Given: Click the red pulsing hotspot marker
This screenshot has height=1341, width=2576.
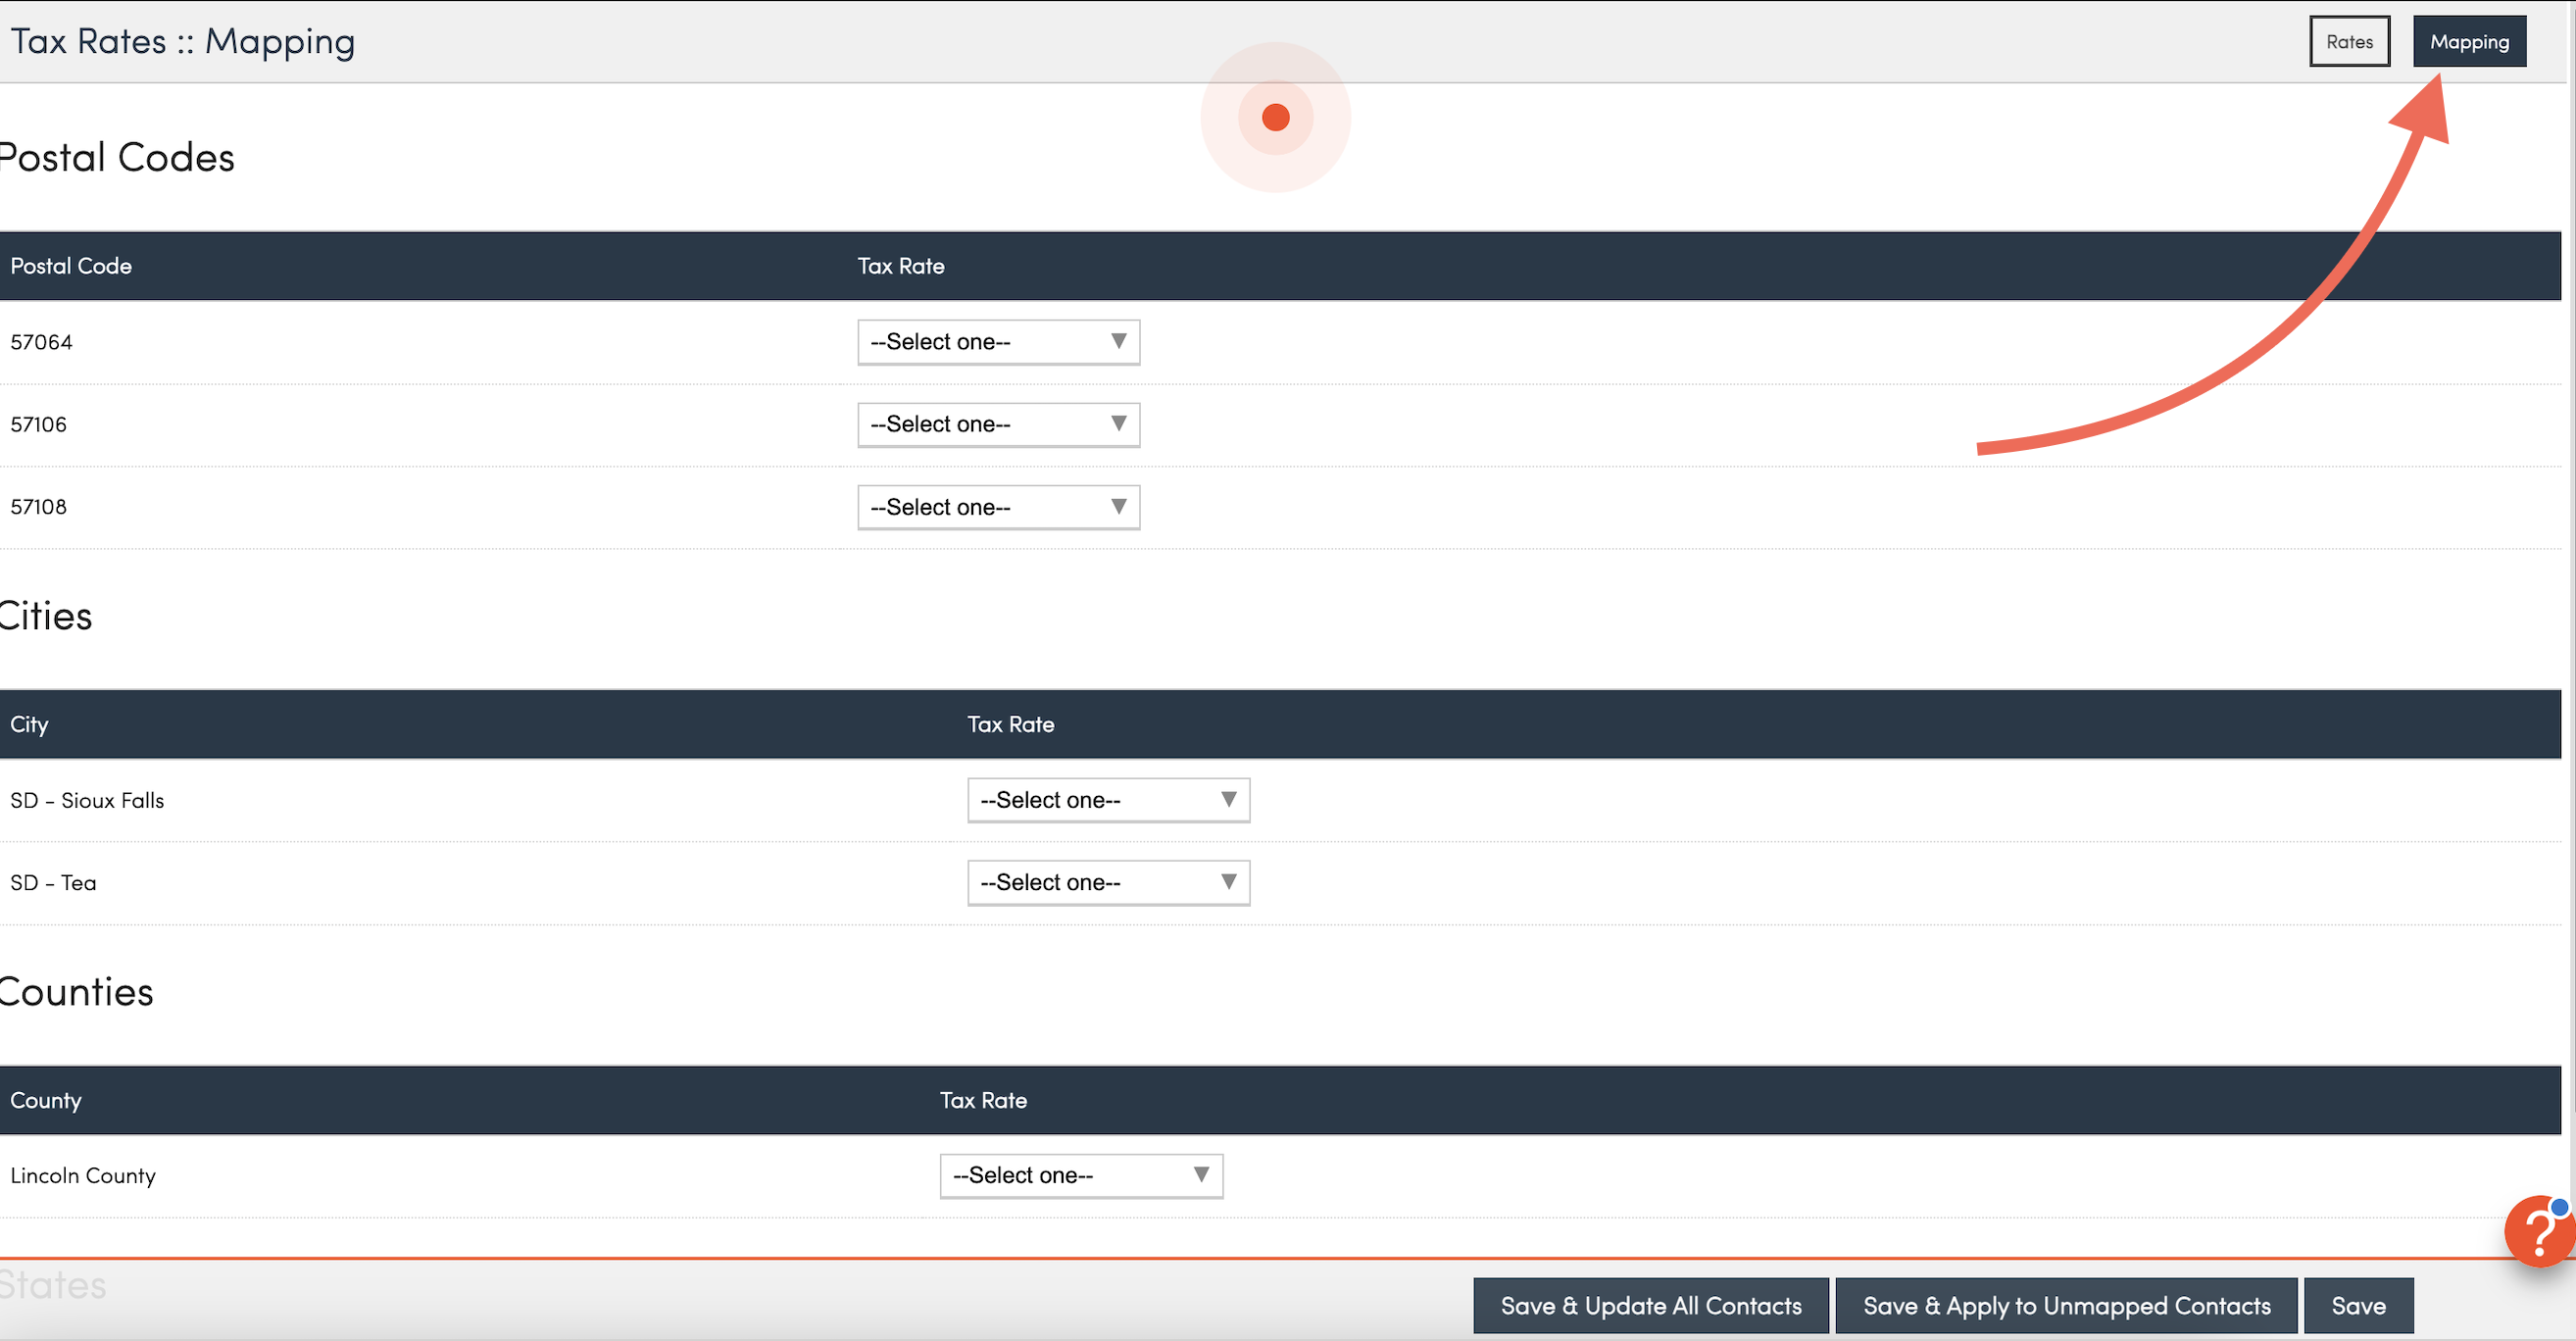Looking at the screenshot, I should pos(1275,117).
